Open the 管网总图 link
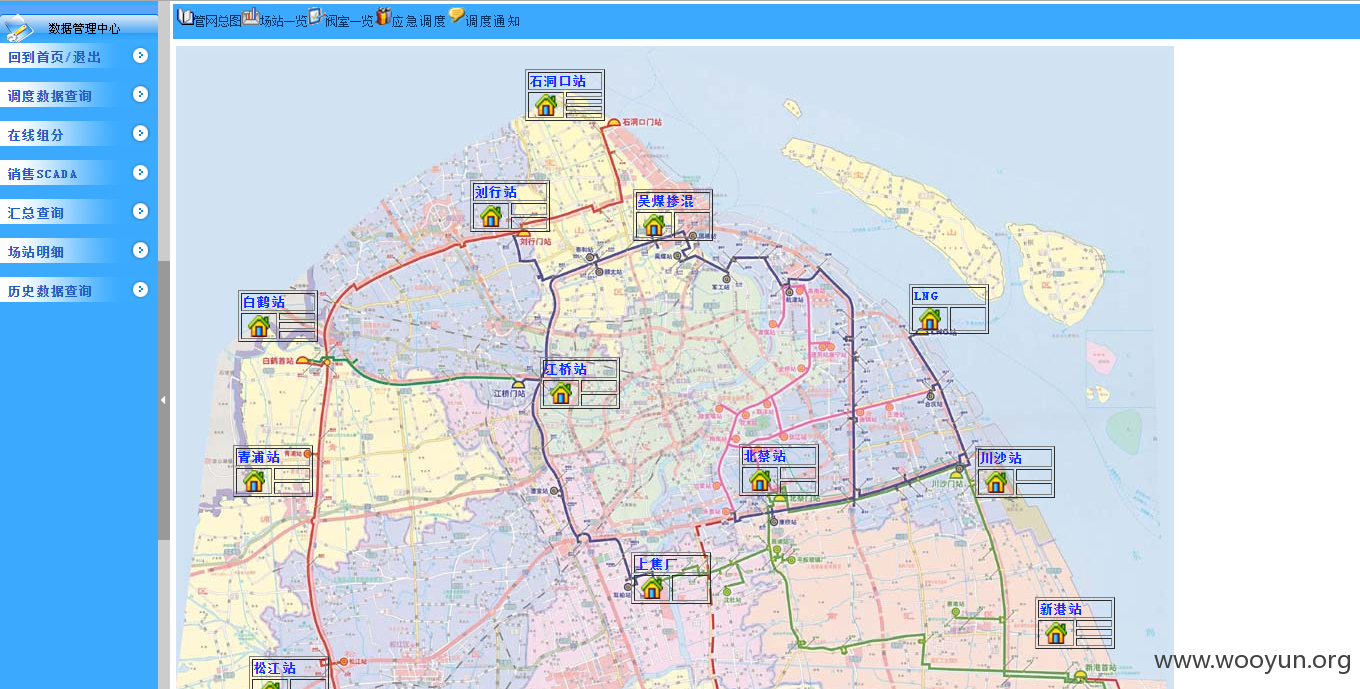Image resolution: width=1360 pixels, height=689 pixels. [217, 21]
